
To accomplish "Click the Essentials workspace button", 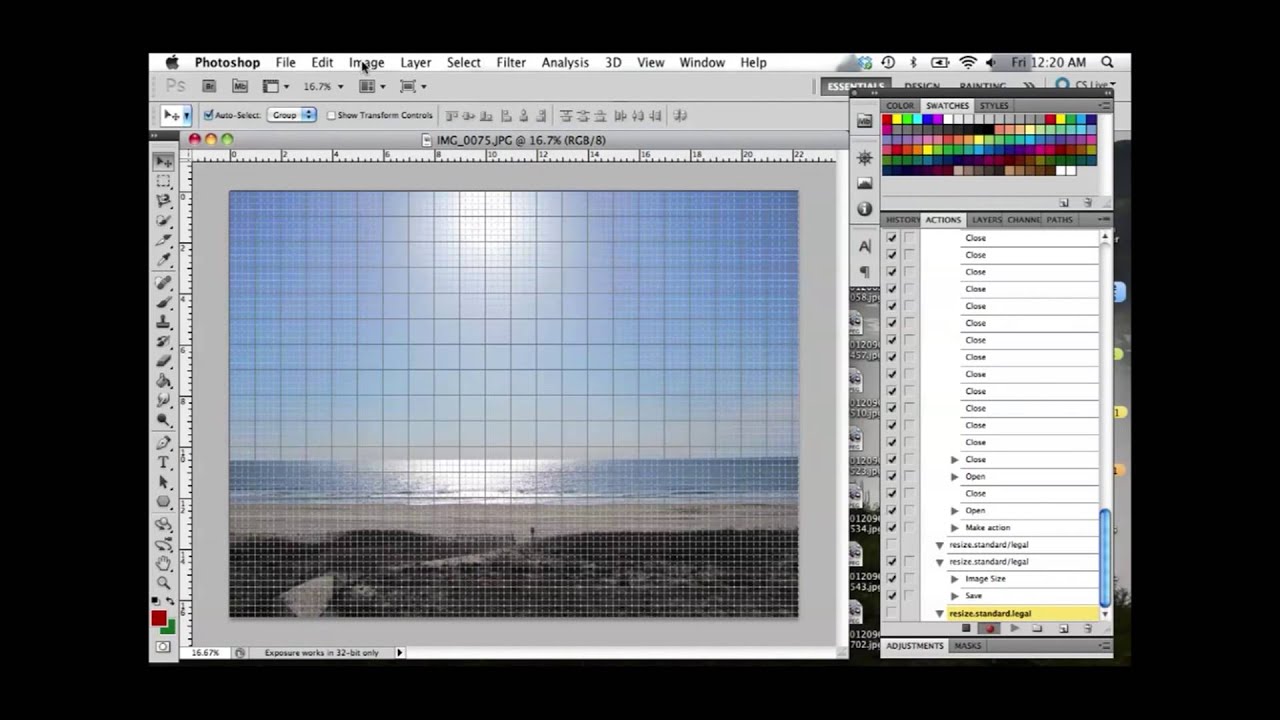I will click(855, 87).
